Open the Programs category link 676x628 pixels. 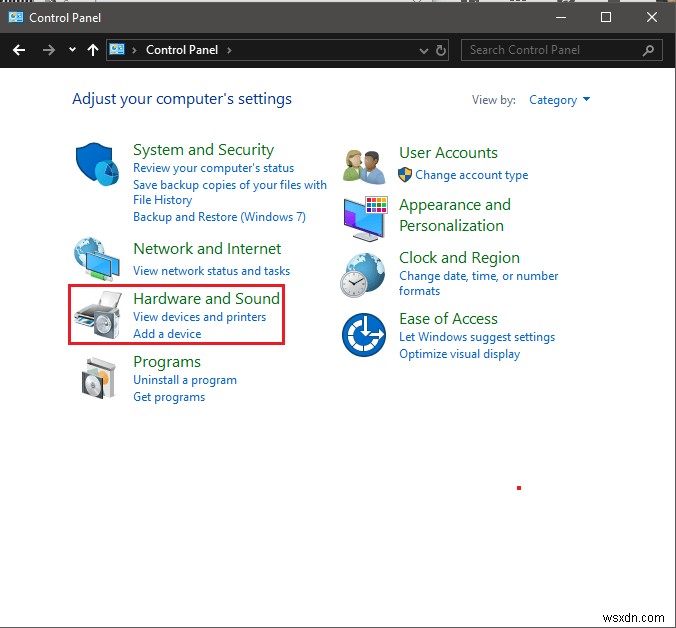[167, 362]
